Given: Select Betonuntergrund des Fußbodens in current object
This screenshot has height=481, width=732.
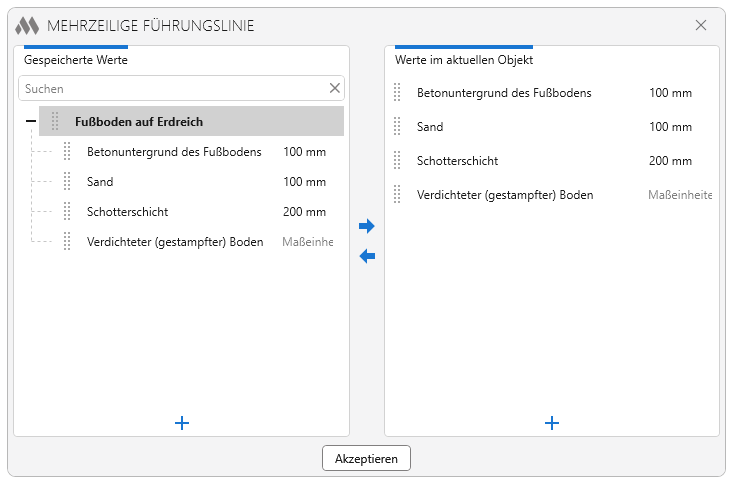Looking at the screenshot, I should [504, 93].
